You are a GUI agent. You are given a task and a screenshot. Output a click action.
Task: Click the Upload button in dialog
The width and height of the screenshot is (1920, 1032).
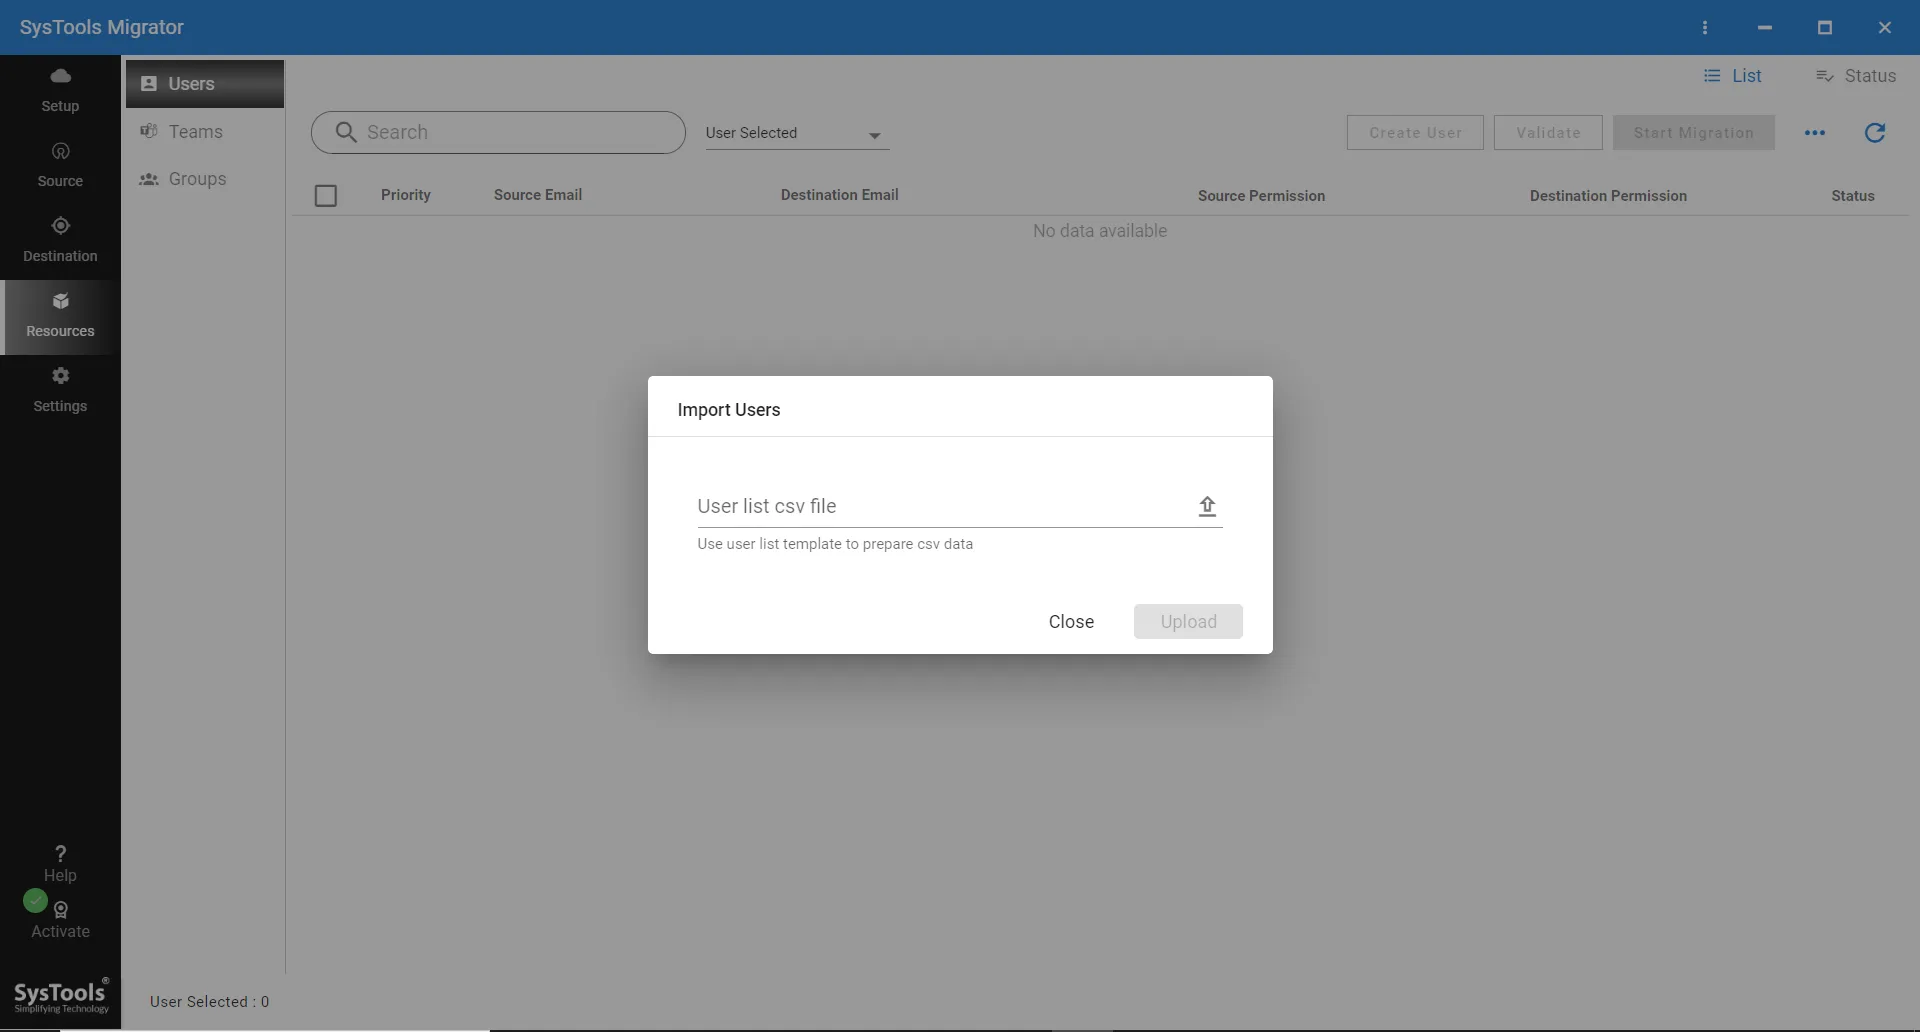point(1188,621)
